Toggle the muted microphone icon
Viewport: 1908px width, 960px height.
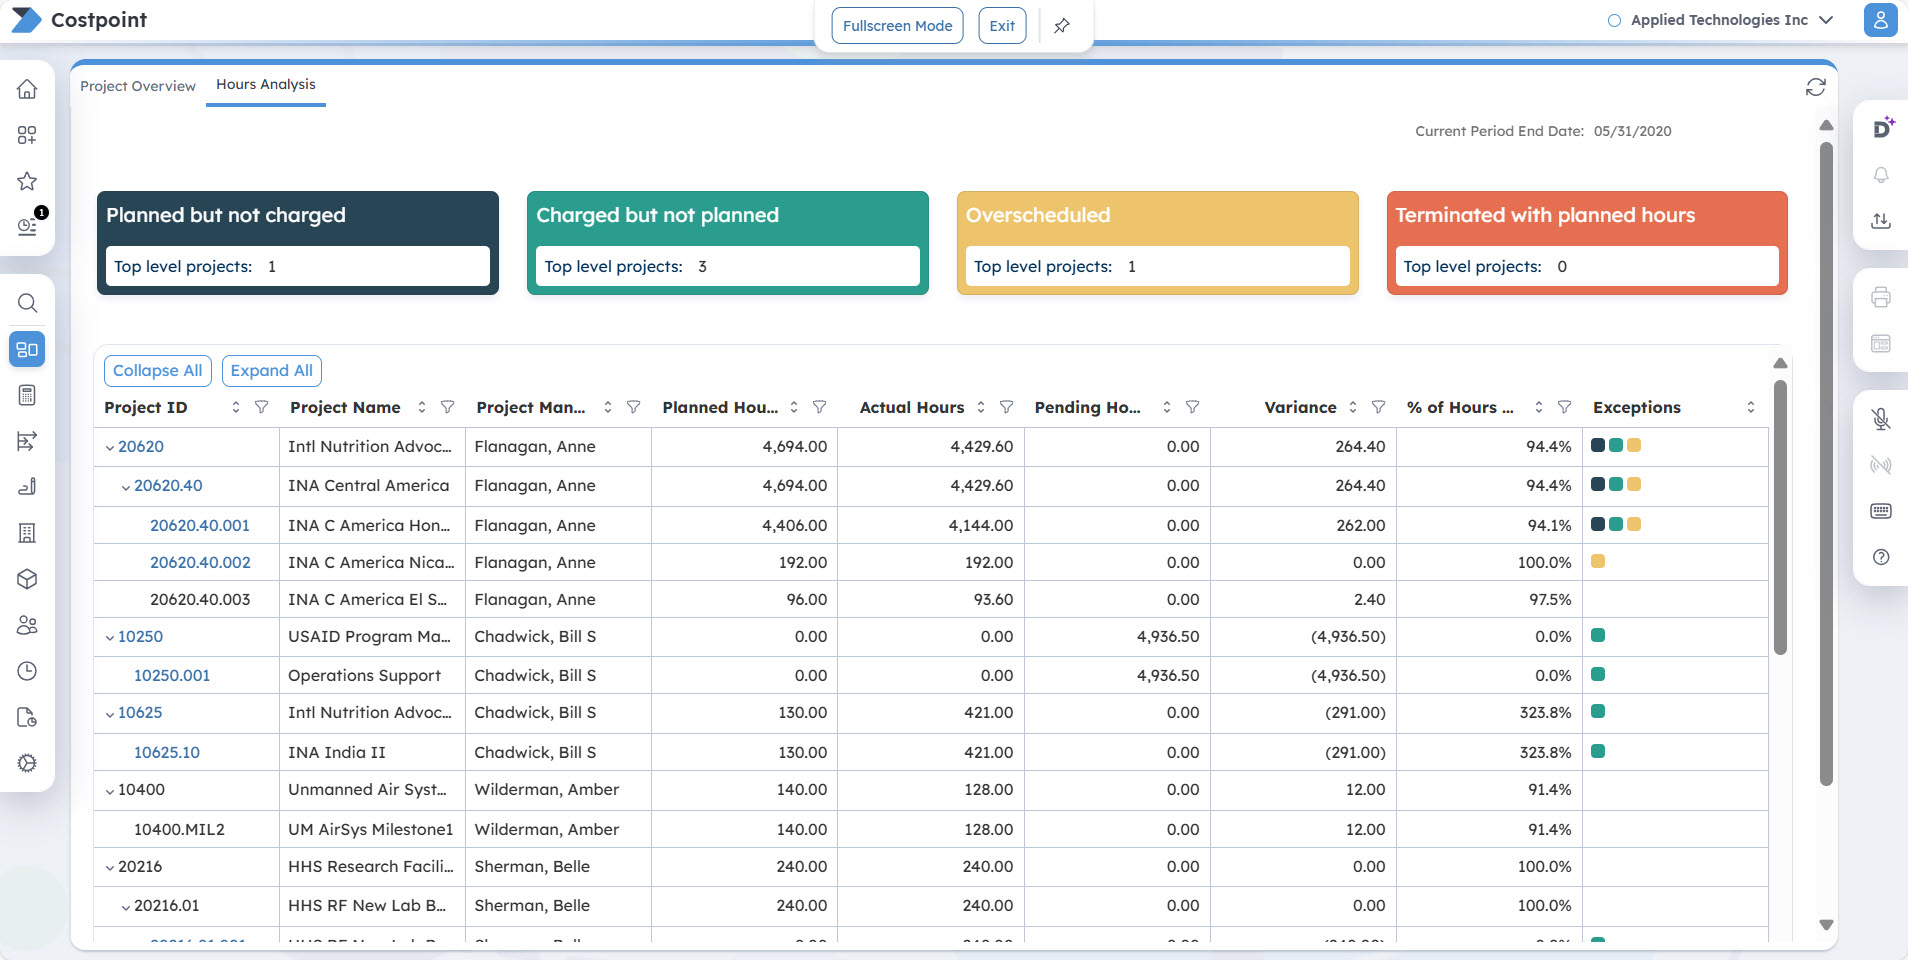pyautogui.click(x=1880, y=419)
